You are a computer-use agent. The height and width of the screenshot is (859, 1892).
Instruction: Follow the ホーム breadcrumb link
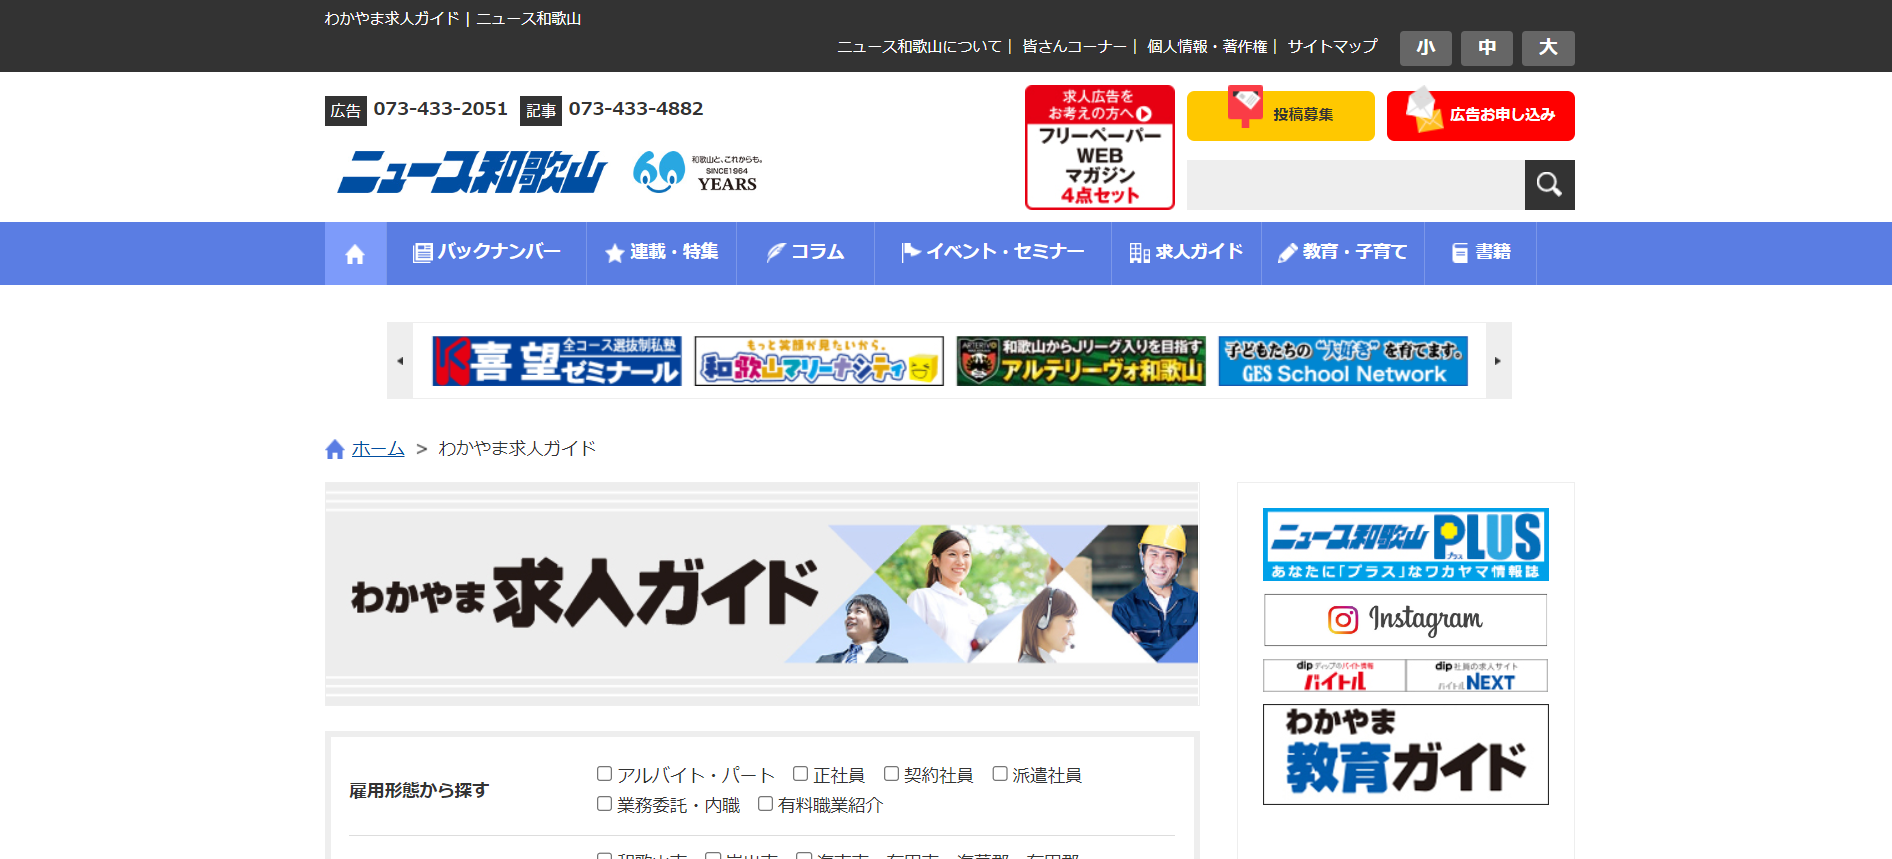click(x=378, y=449)
